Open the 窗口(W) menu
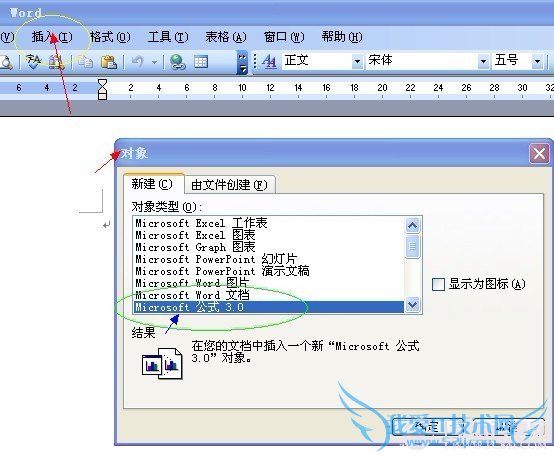The height and width of the screenshot is (457, 554). coord(284,37)
